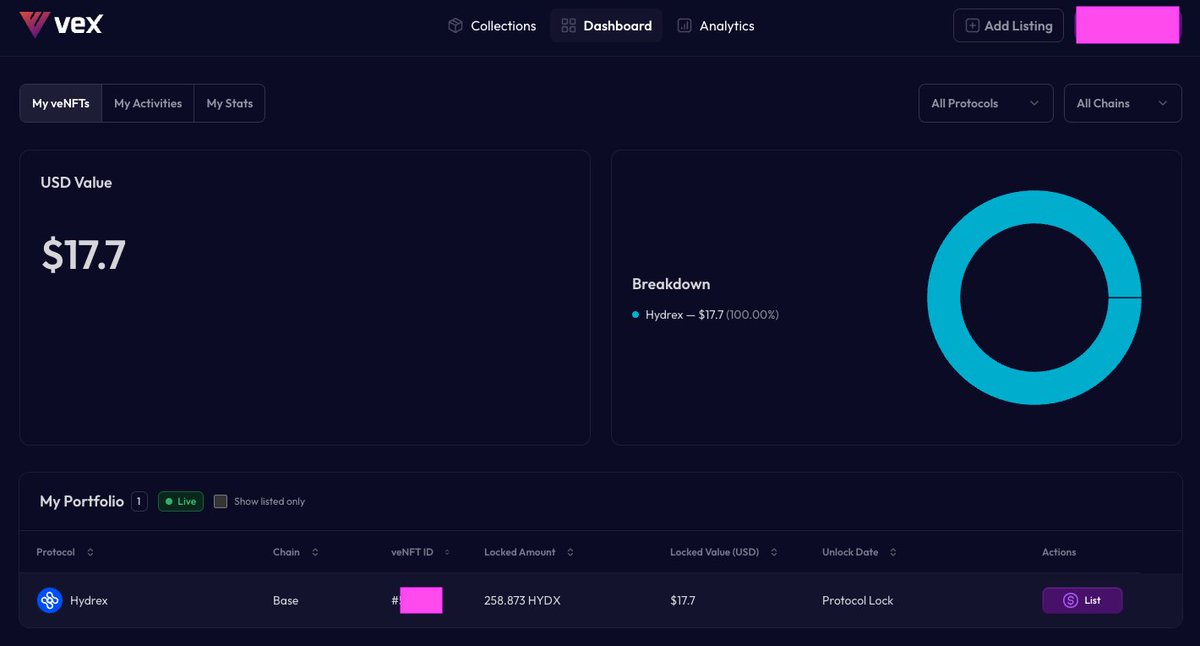The width and height of the screenshot is (1200, 646).
Task: Click the dollar icon on List button
Action: (1071, 600)
